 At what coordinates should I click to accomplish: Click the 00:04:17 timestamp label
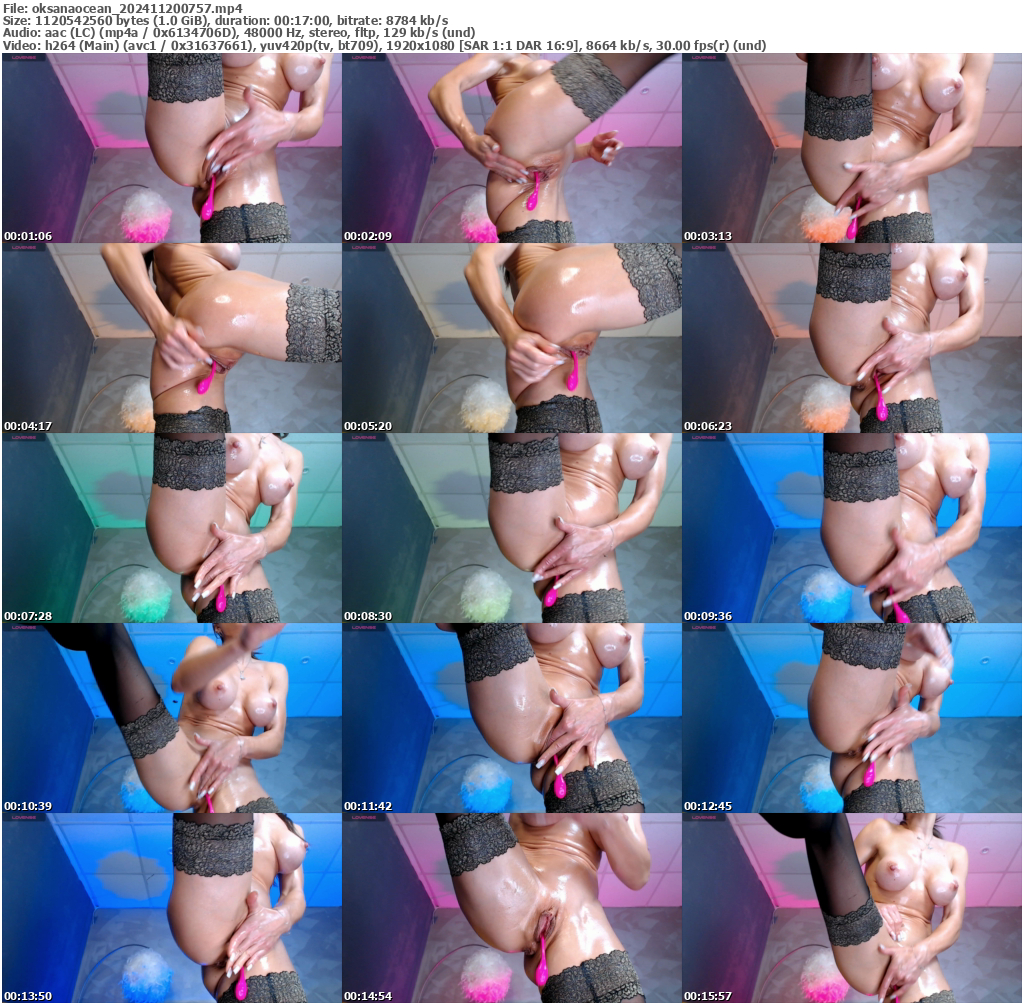[x=30, y=424]
